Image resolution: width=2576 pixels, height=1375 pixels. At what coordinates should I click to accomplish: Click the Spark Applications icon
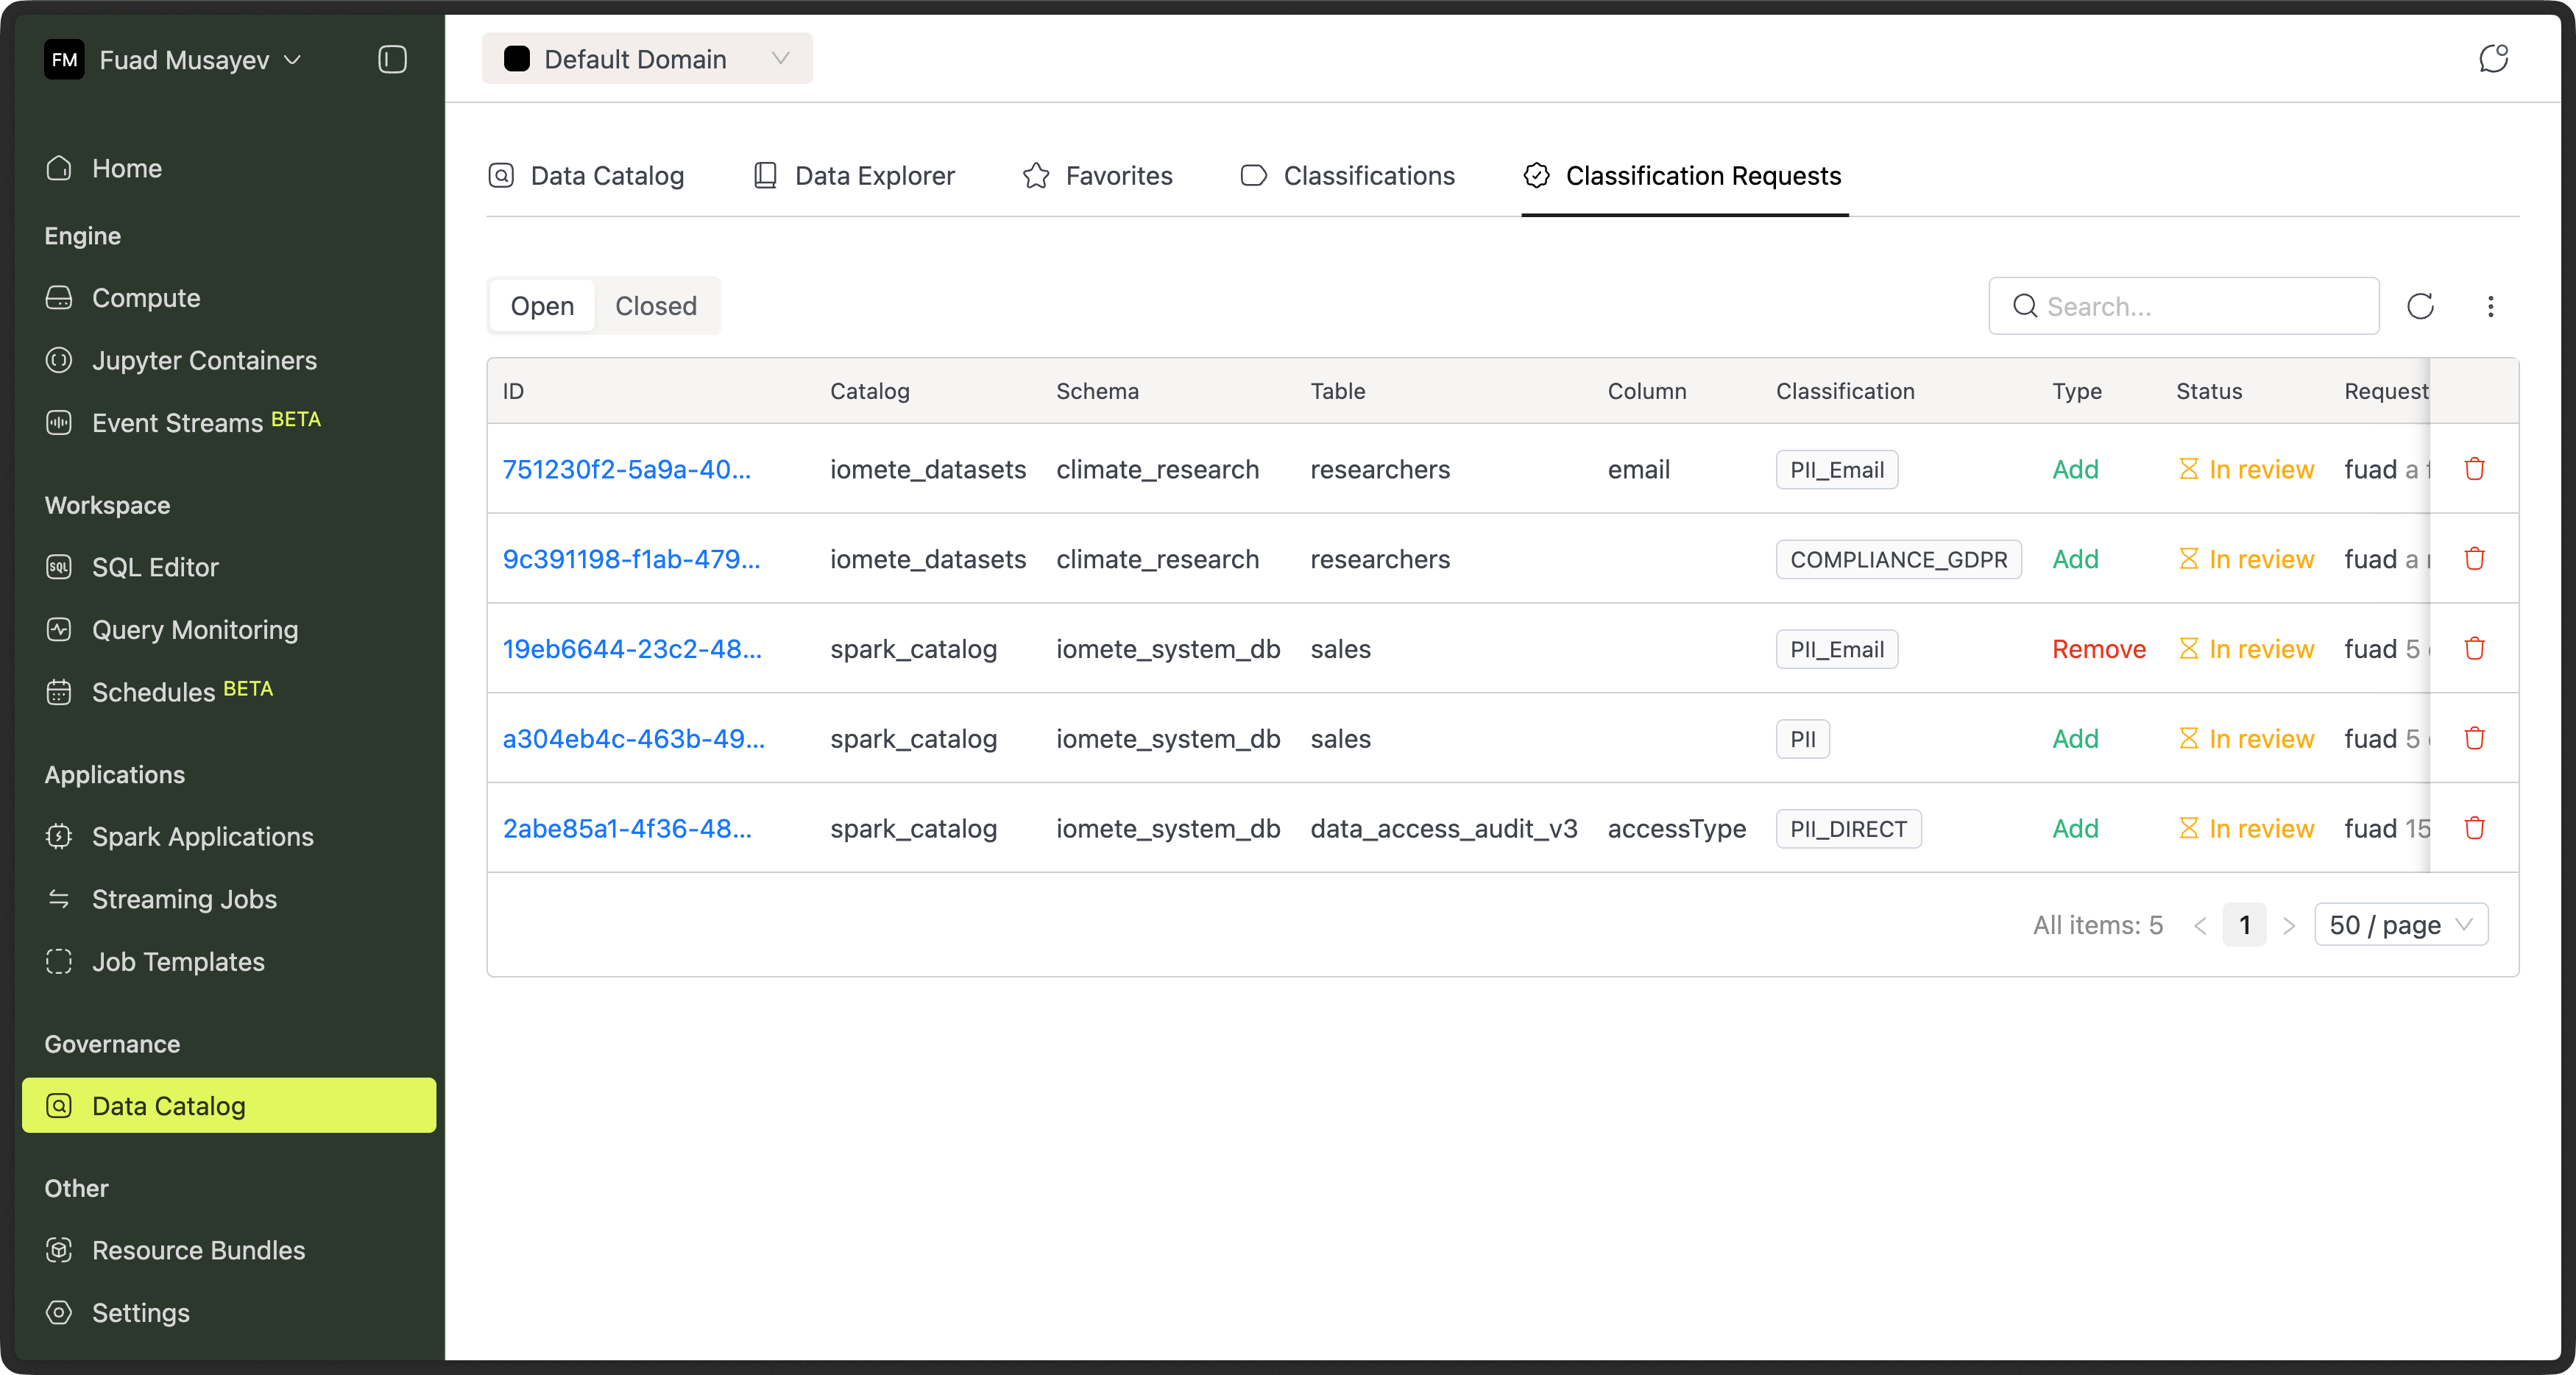click(59, 837)
